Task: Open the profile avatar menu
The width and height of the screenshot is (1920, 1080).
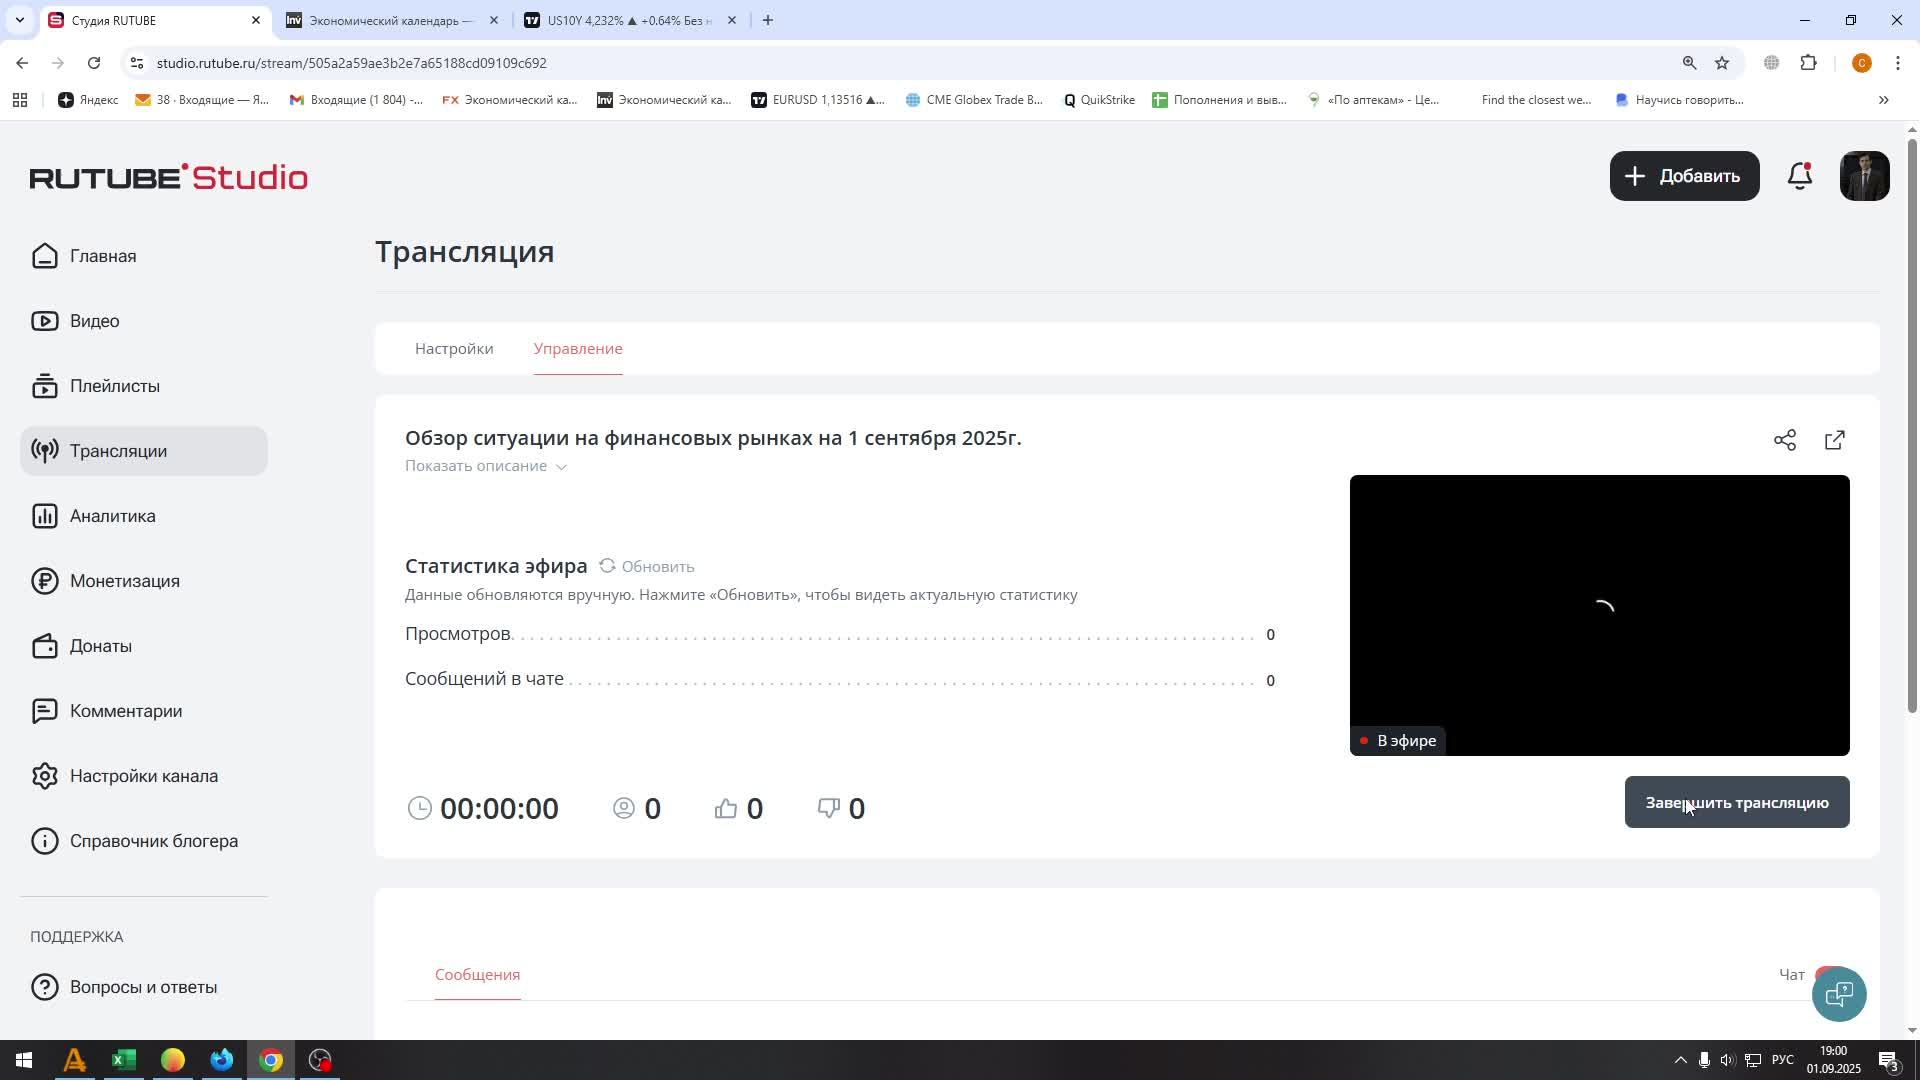Action: (x=1864, y=176)
